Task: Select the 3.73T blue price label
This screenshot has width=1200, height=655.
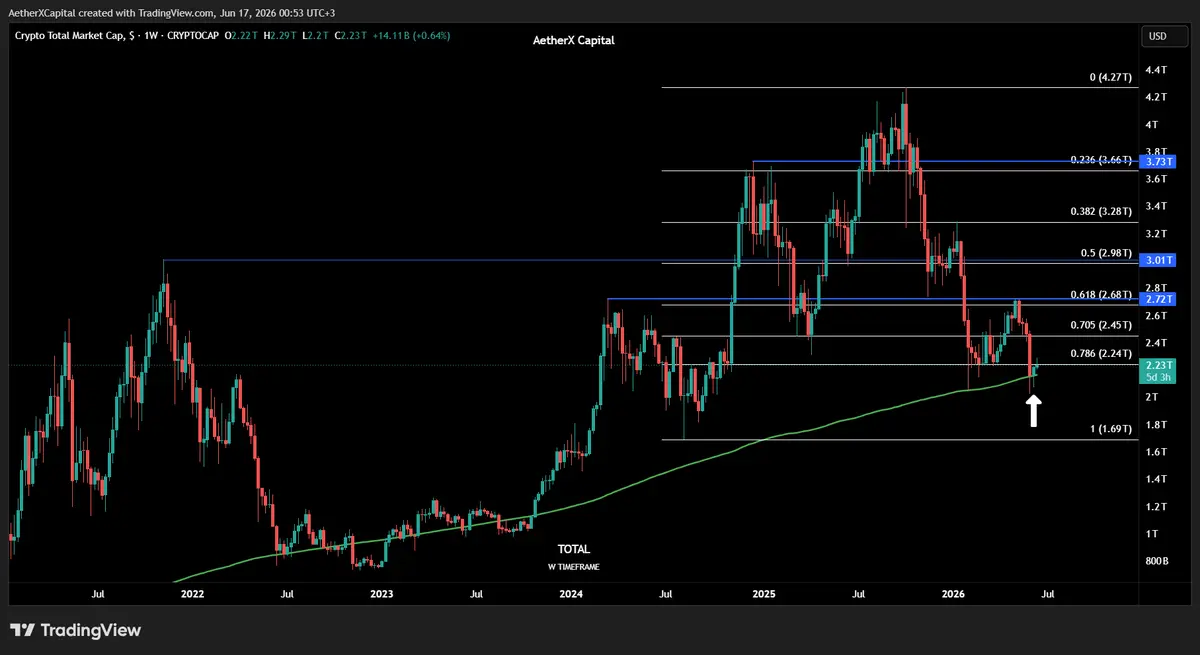Action: 1158,161
